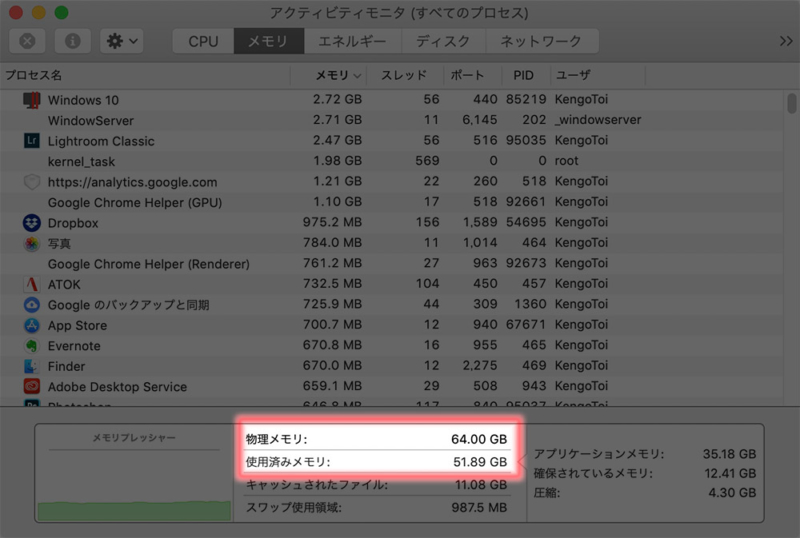Select the Evernote process name
Screen dimensions: 800x538
click(x=74, y=346)
